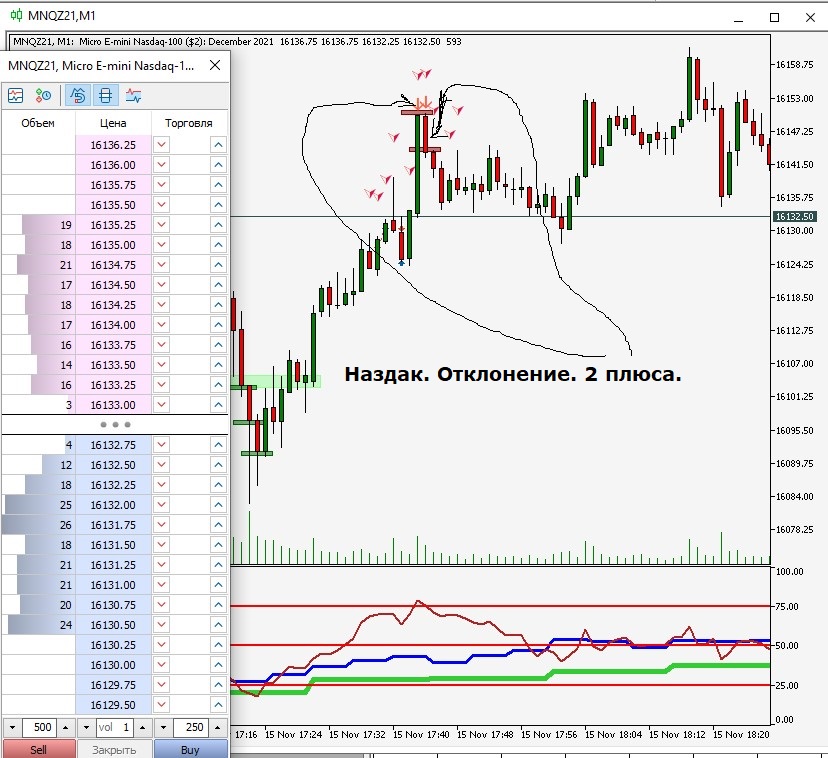Click buy arrow at price 16129.50
This screenshot has height=758, width=828.
click(218, 705)
